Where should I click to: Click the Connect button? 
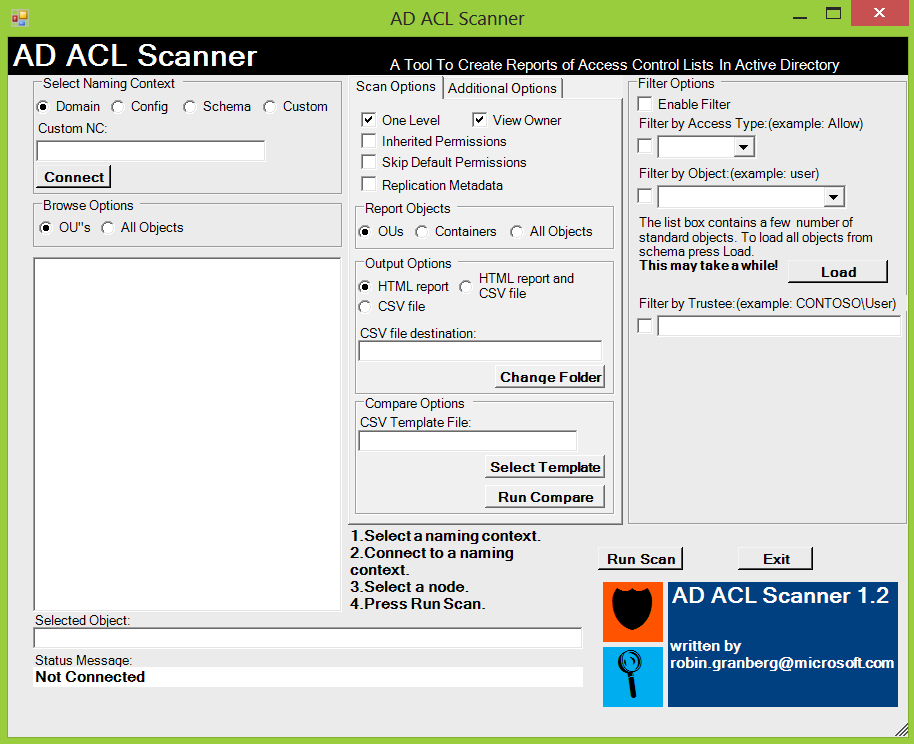(73, 177)
